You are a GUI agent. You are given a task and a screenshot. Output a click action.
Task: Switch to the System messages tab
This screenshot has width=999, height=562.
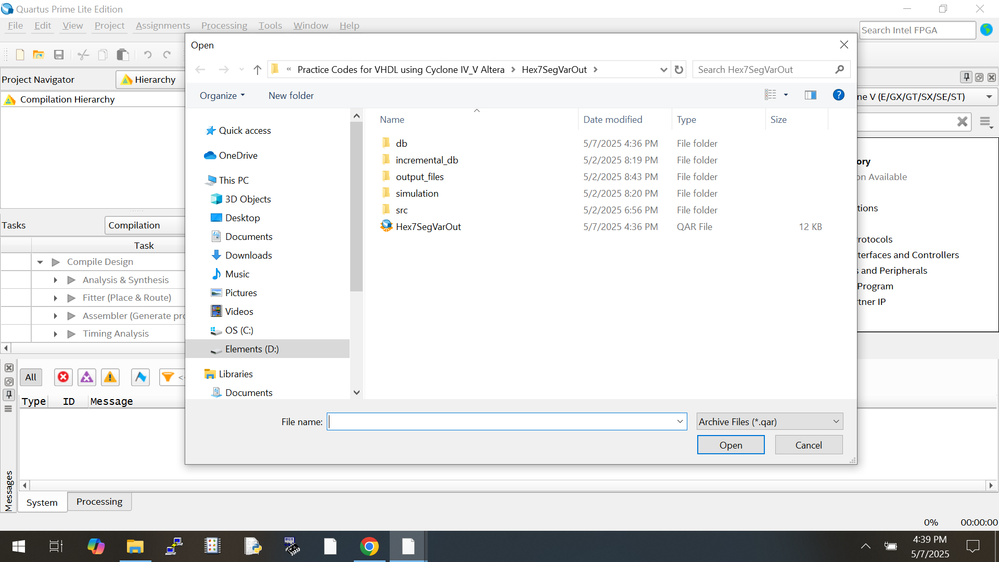coord(42,502)
